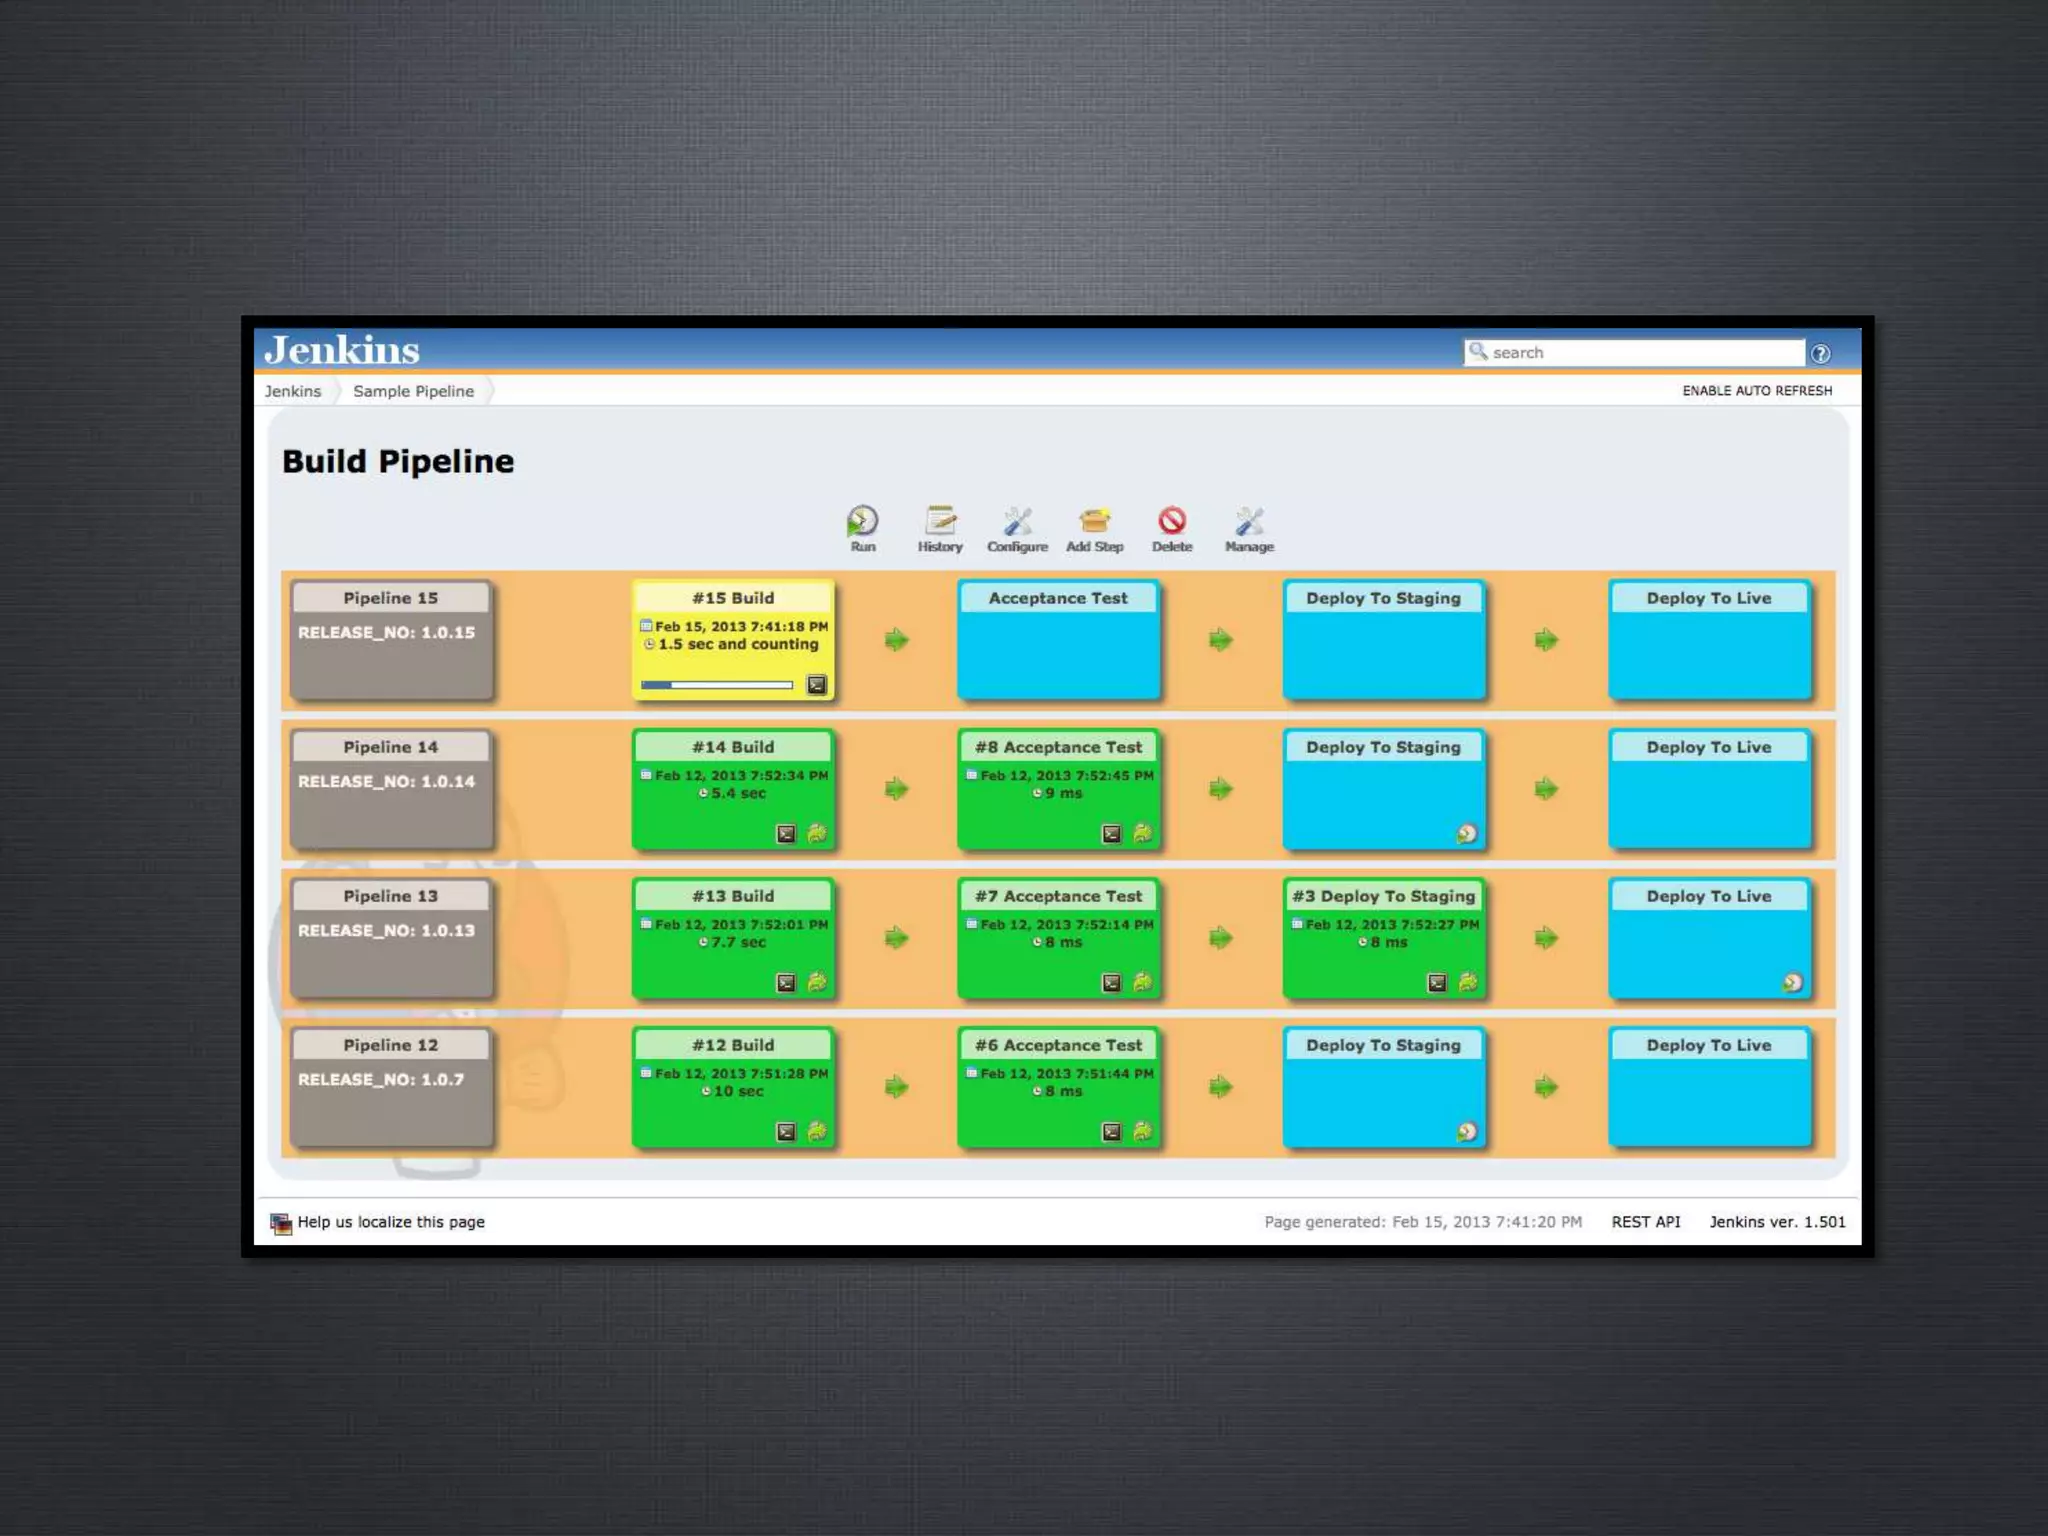Open console icon on #15 Build

[817, 685]
